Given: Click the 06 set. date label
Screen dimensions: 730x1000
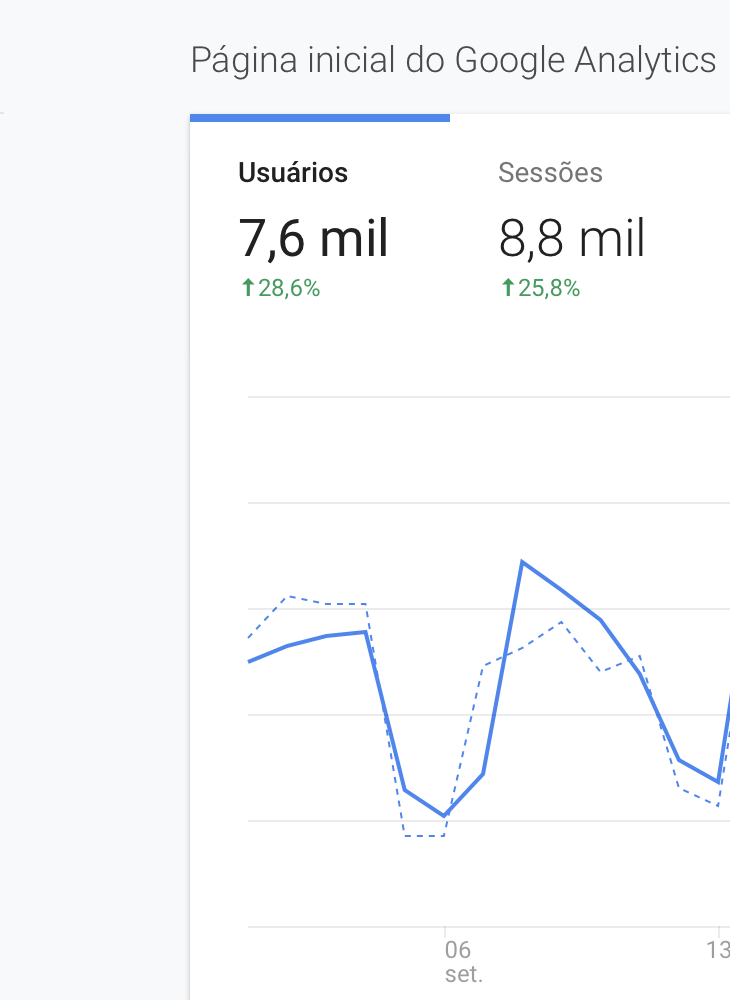Looking at the screenshot, I should (x=464, y=962).
